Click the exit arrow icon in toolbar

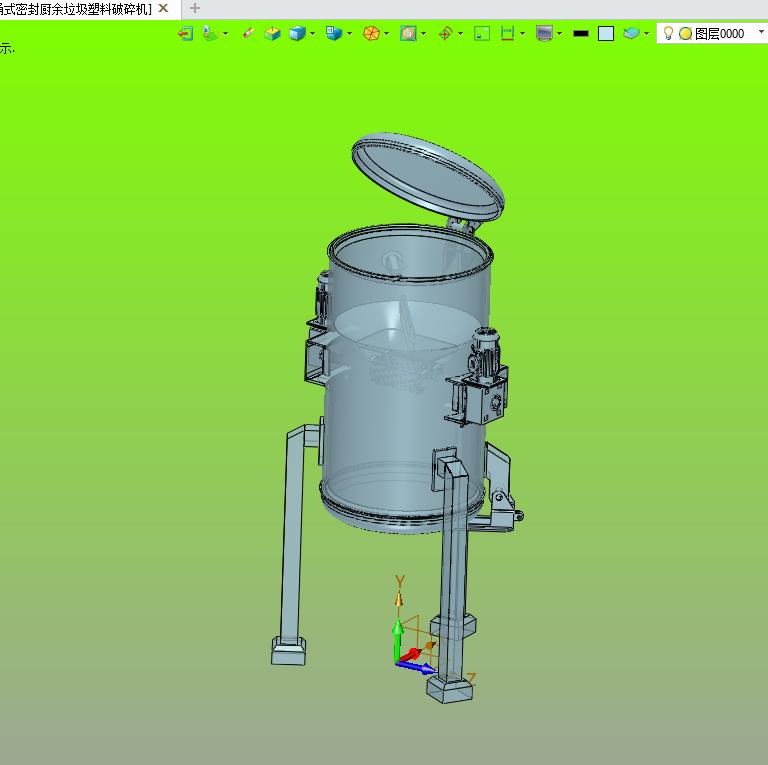click(x=185, y=33)
